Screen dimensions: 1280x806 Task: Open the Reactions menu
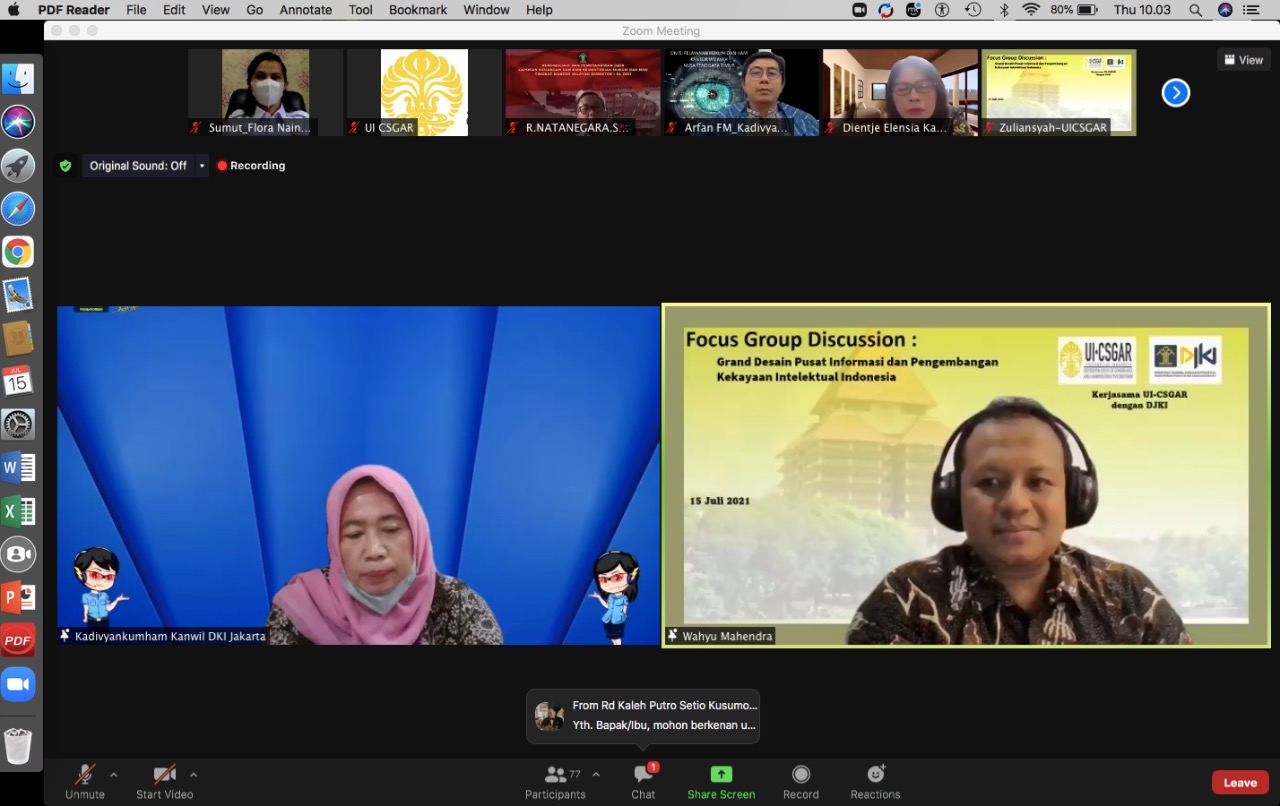[875, 775]
